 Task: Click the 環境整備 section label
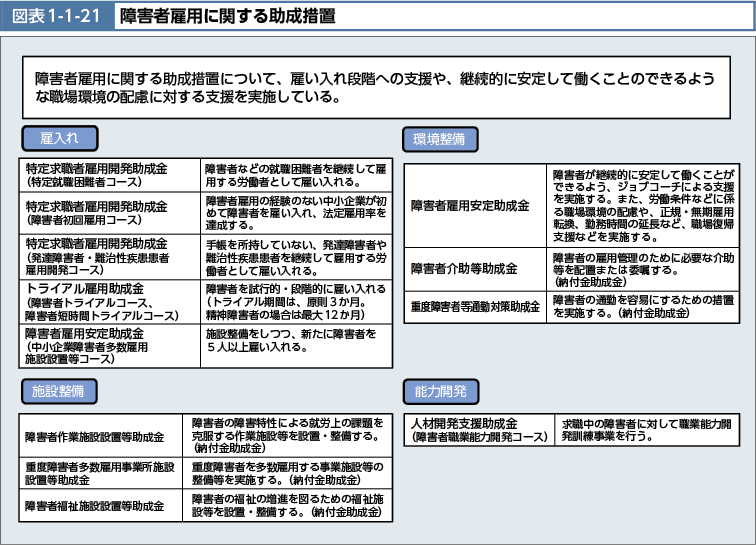(x=440, y=140)
